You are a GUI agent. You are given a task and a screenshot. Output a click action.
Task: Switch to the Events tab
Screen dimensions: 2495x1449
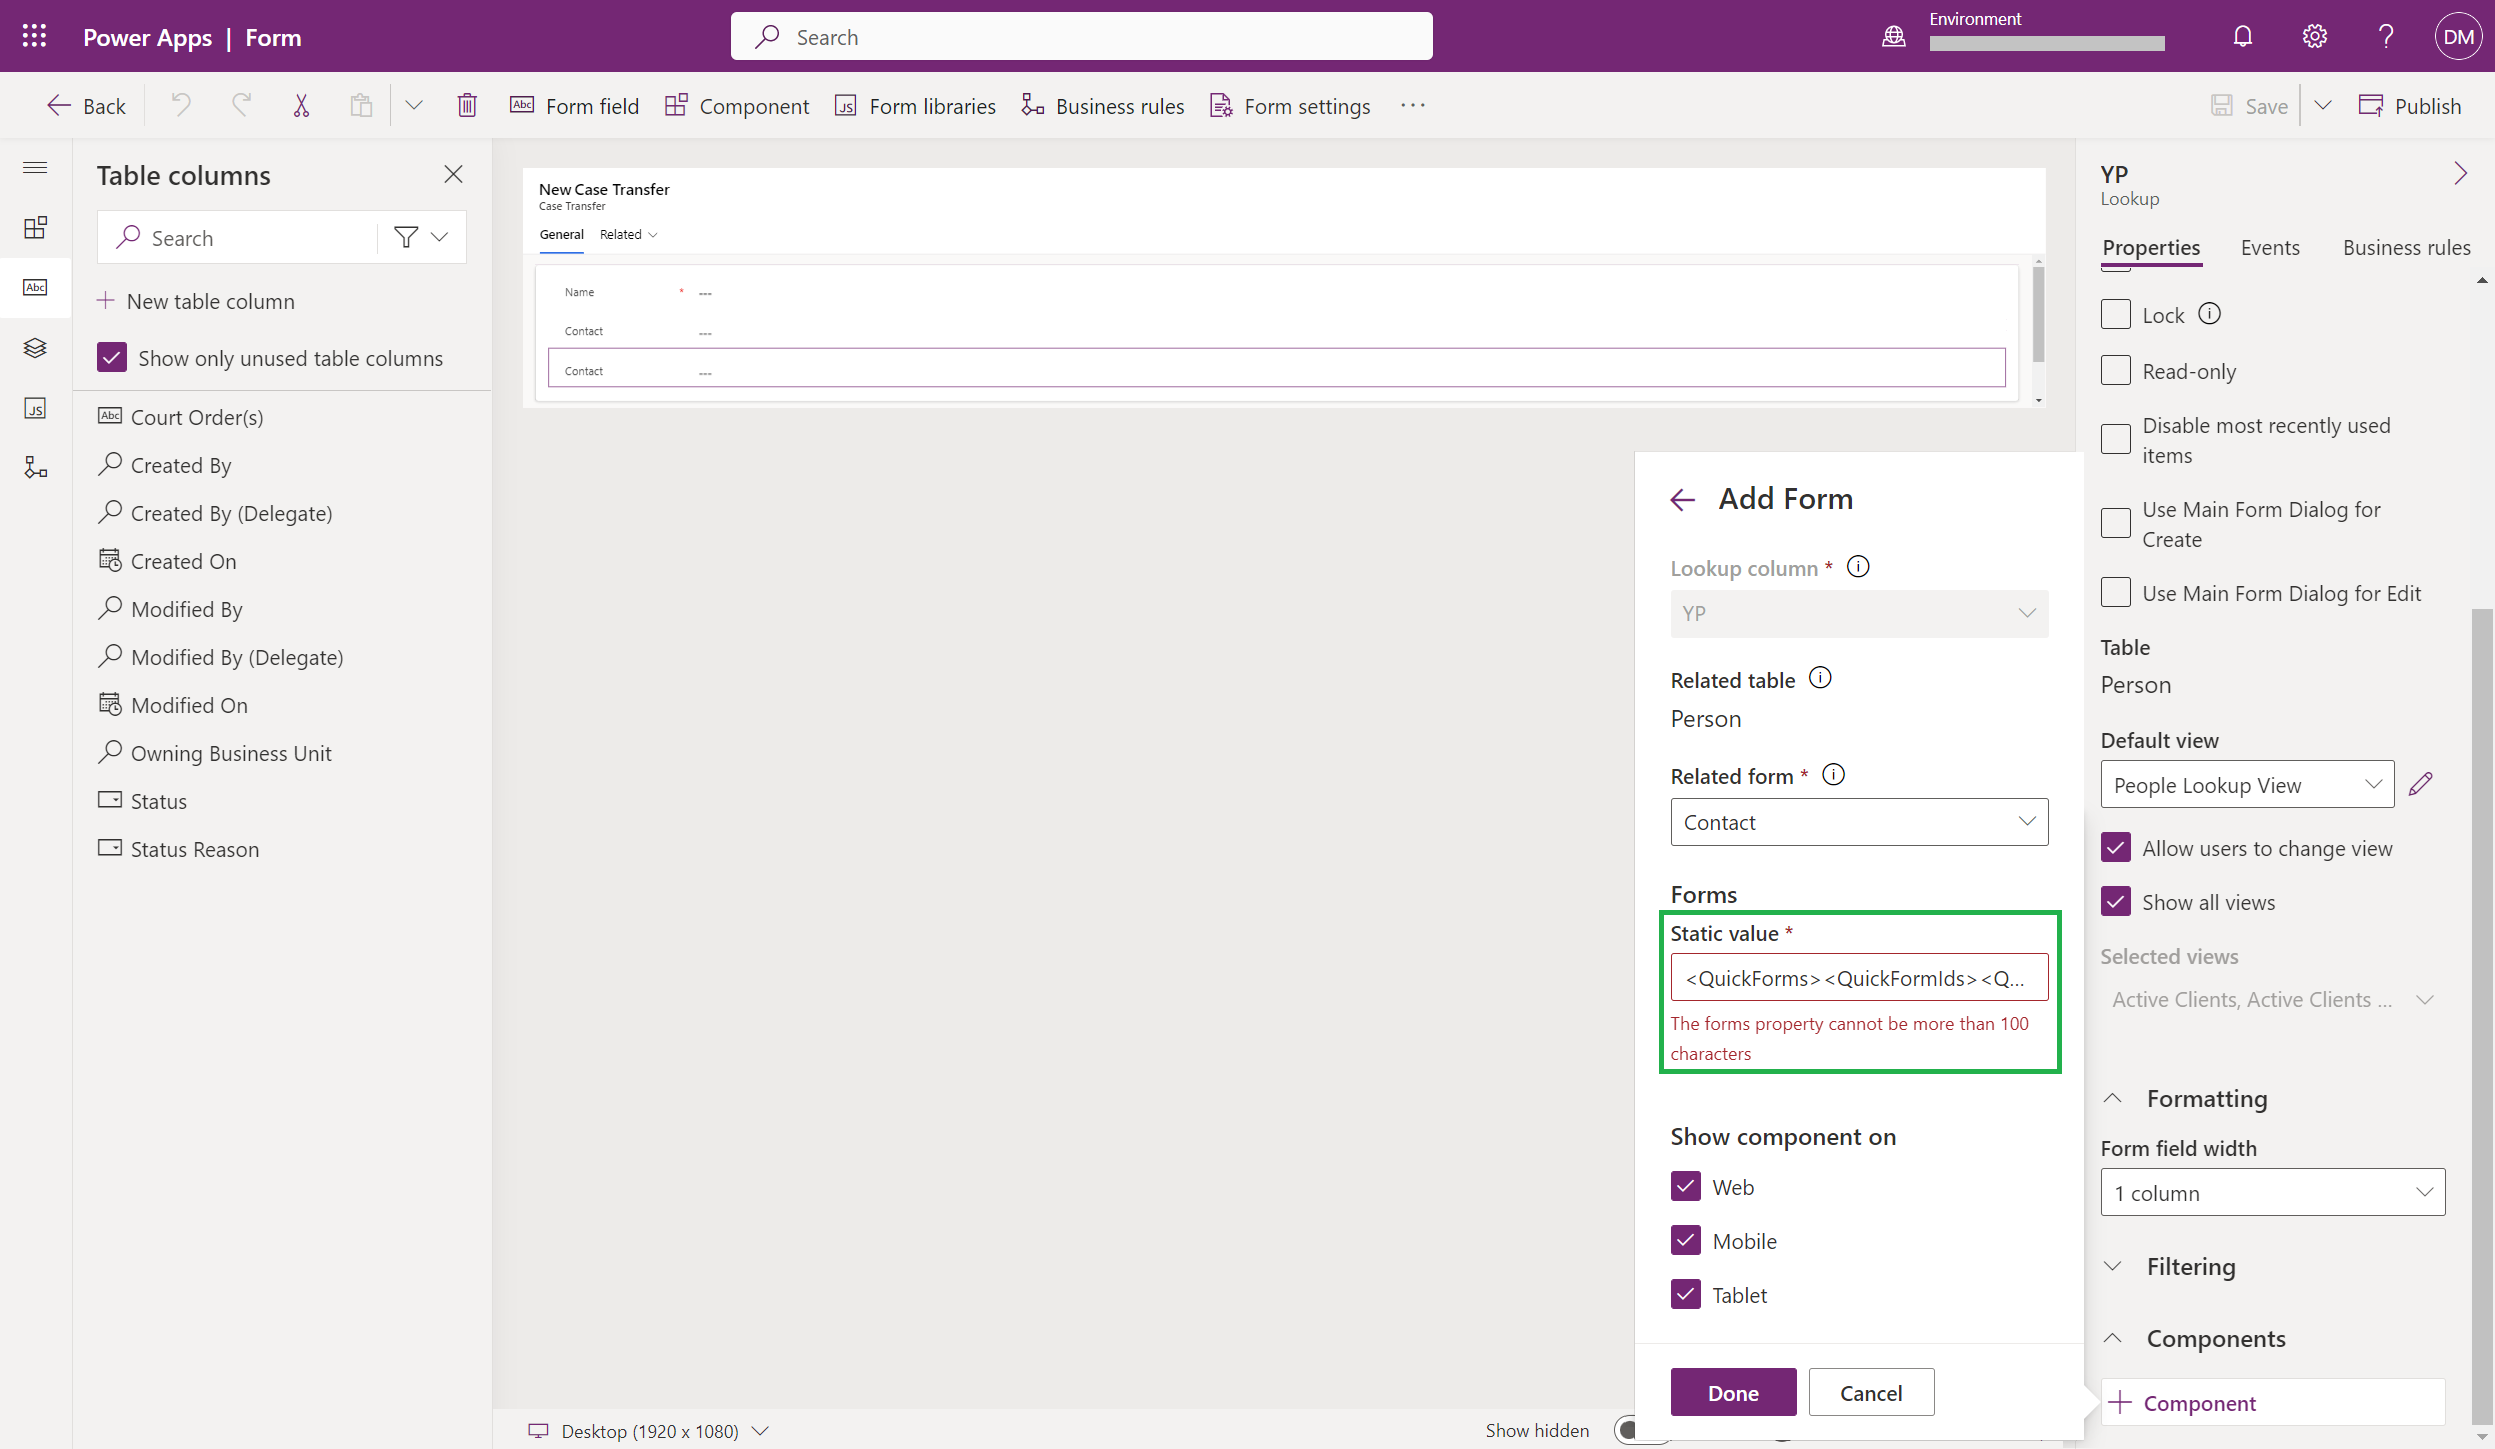point(2269,247)
